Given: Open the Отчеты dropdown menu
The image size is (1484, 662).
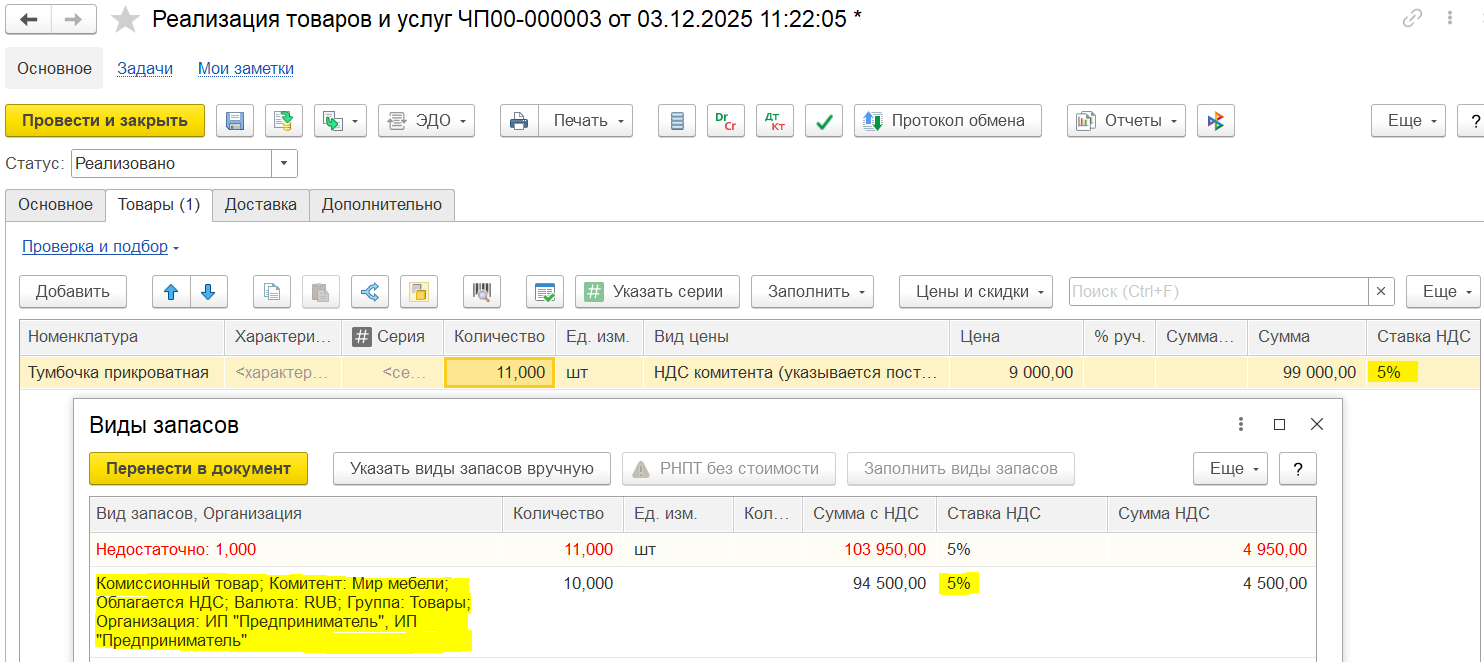Looking at the screenshot, I should (x=1126, y=121).
